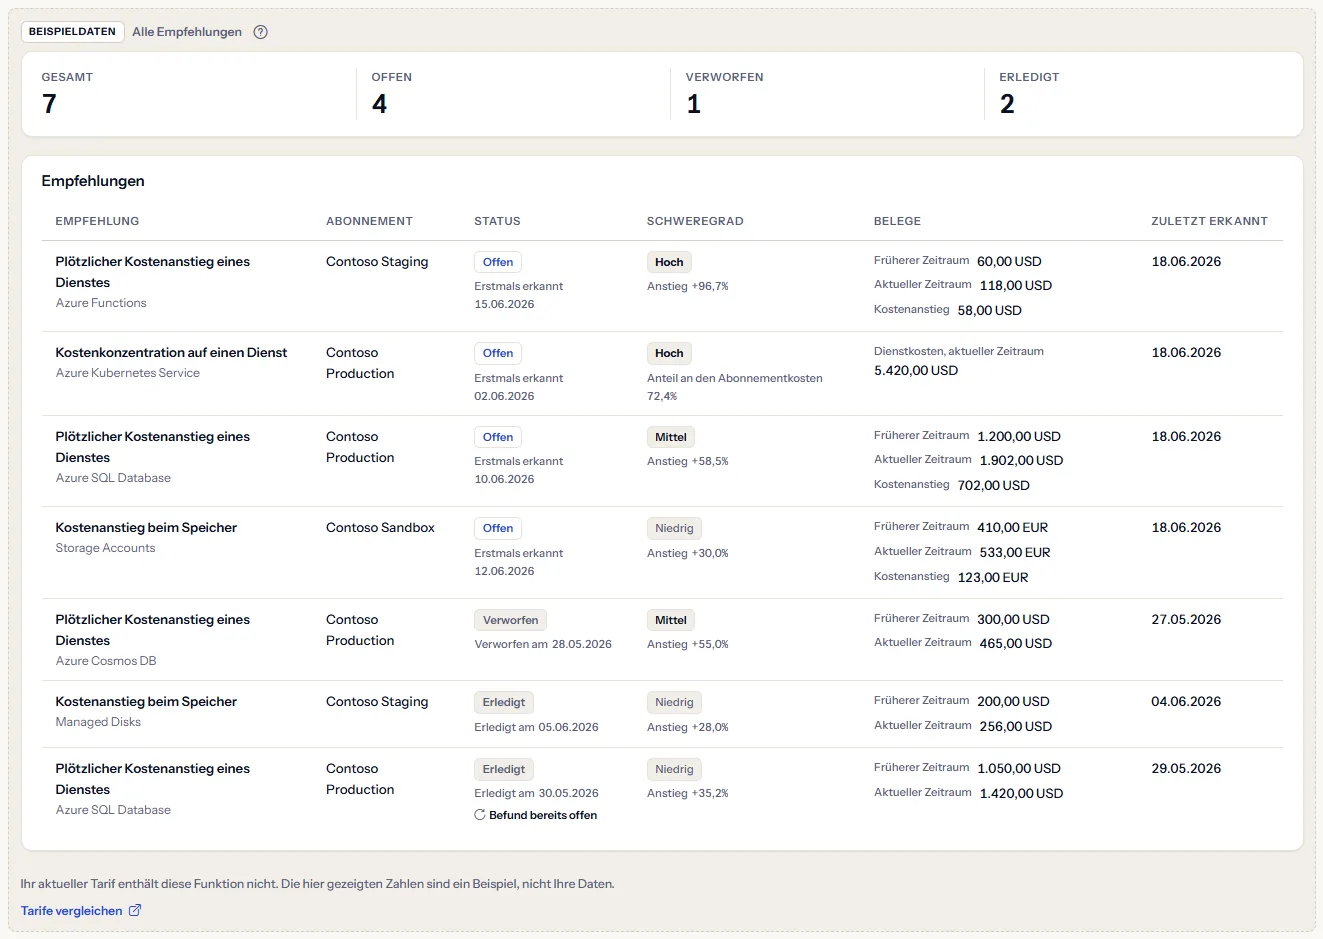Screen dimensions: 1323x939
Task: Click the Alle Empfehlungen heading
Action: 187,32
